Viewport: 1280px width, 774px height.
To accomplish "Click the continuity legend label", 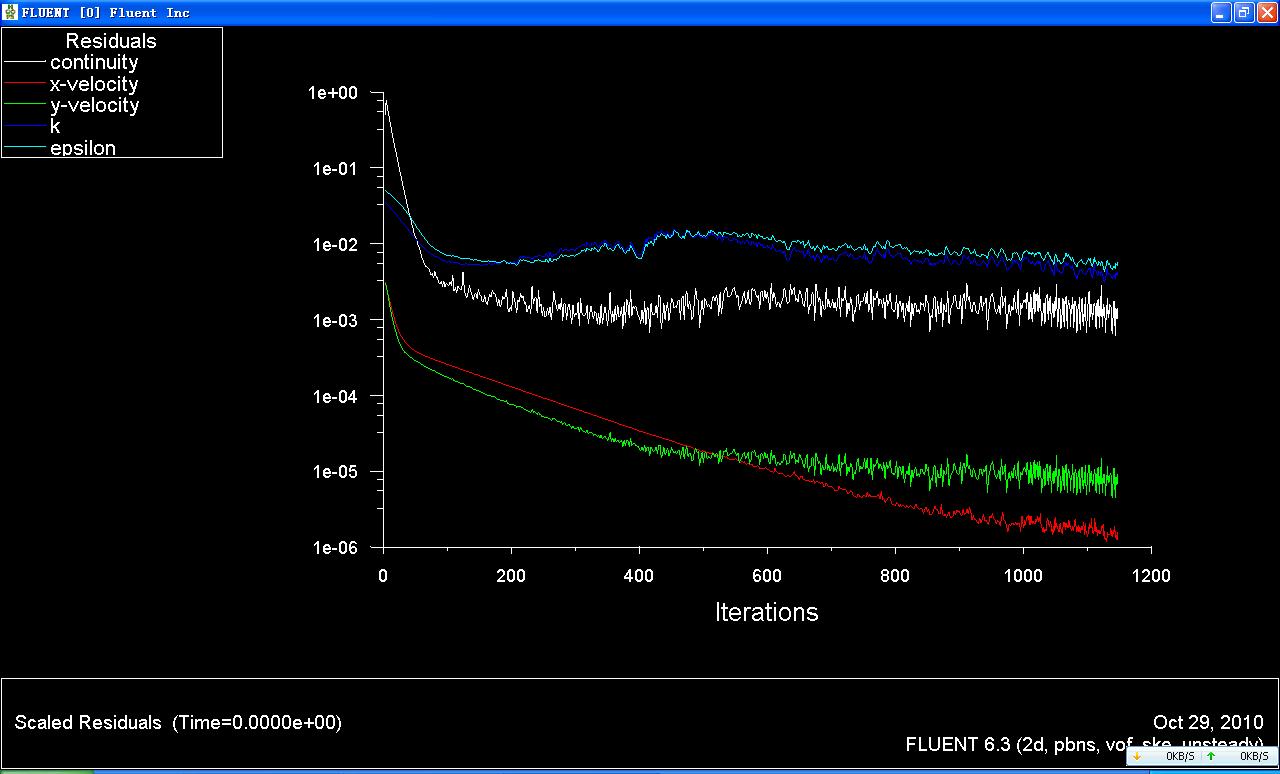I will point(94,63).
